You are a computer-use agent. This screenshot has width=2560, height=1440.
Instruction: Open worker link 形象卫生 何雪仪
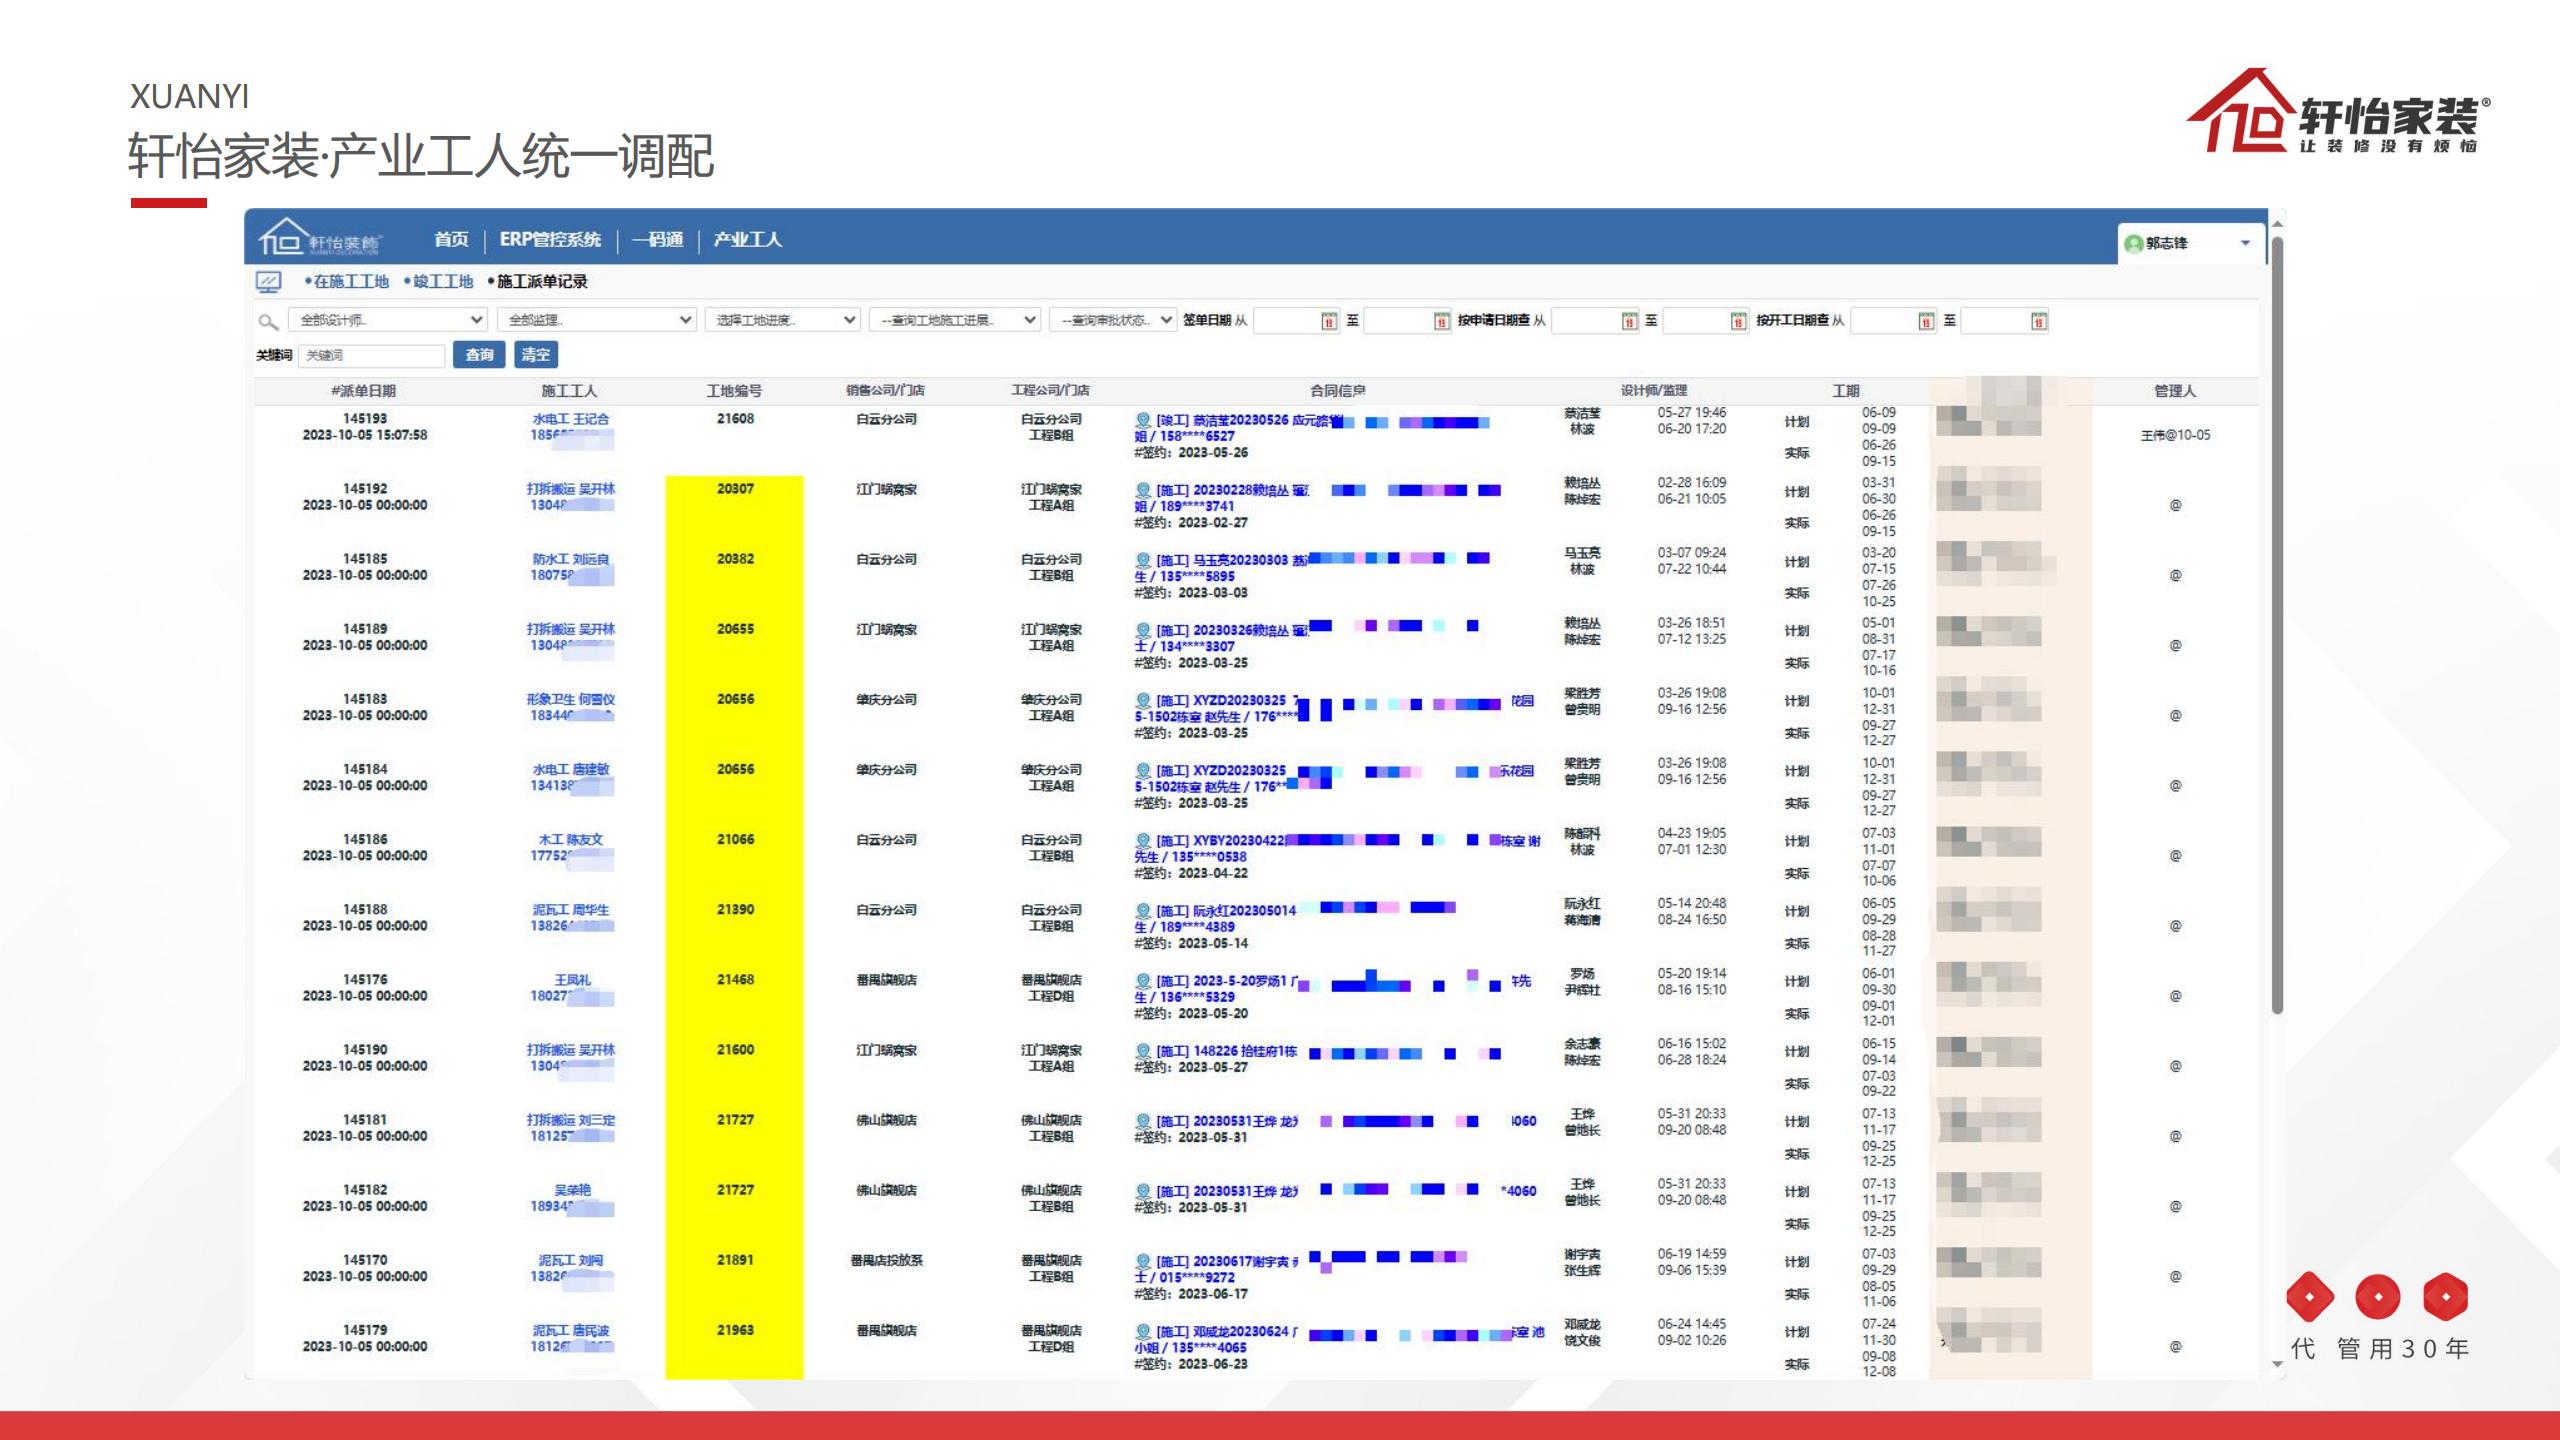(x=570, y=699)
